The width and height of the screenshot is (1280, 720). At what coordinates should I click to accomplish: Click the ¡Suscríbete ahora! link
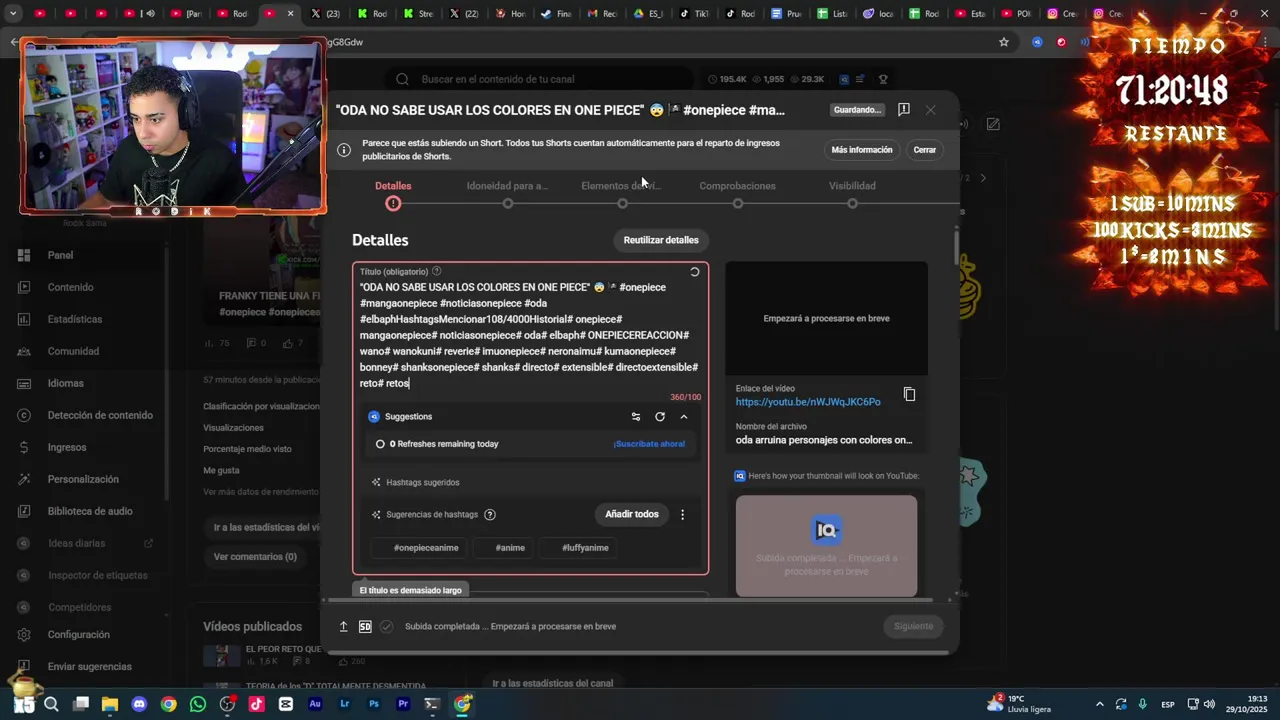(x=649, y=444)
